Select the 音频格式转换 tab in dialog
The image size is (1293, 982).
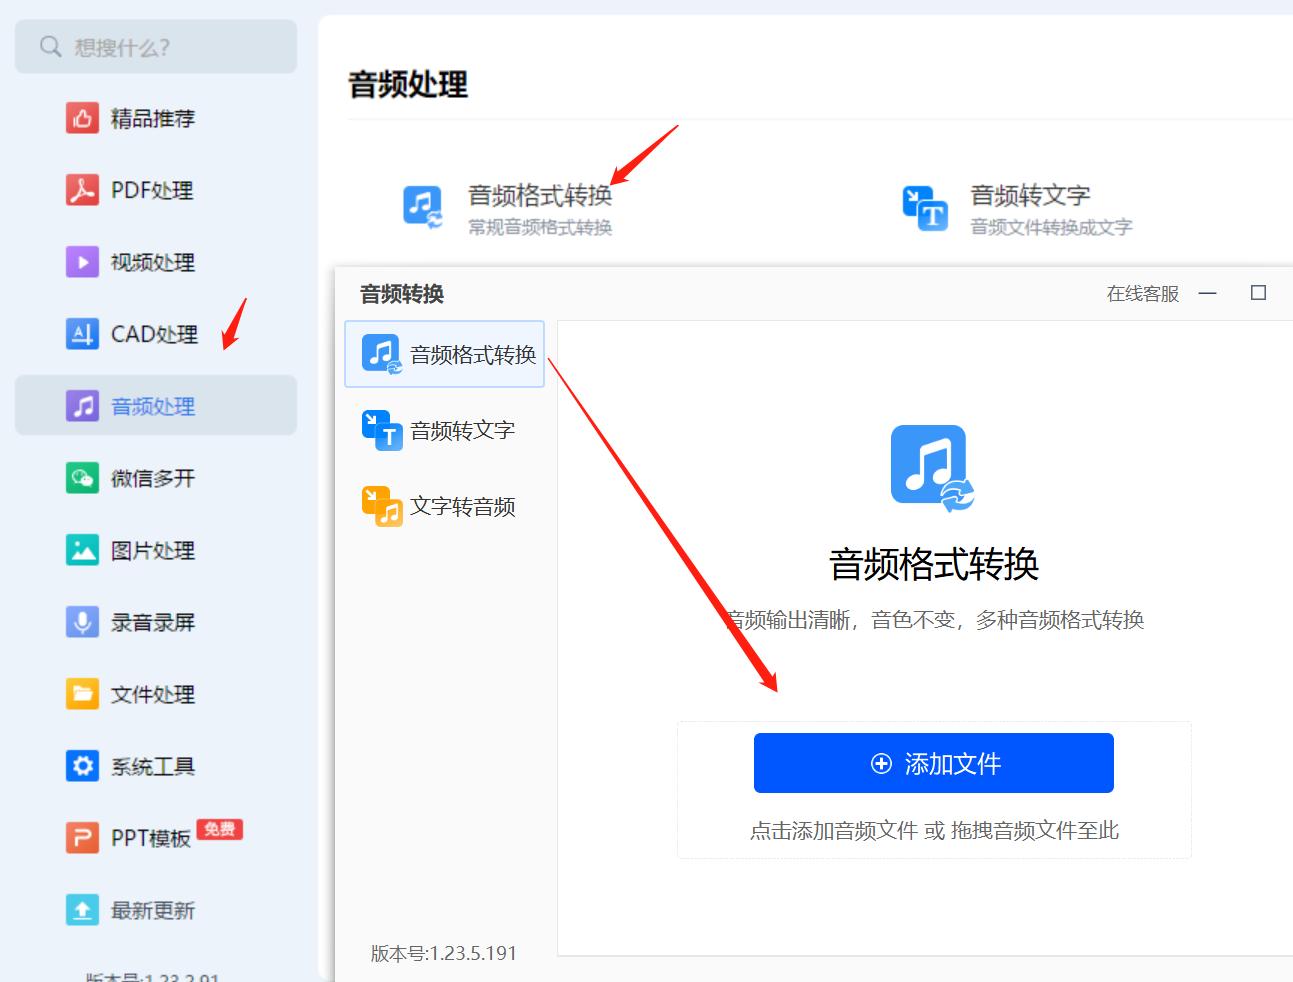(x=445, y=353)
